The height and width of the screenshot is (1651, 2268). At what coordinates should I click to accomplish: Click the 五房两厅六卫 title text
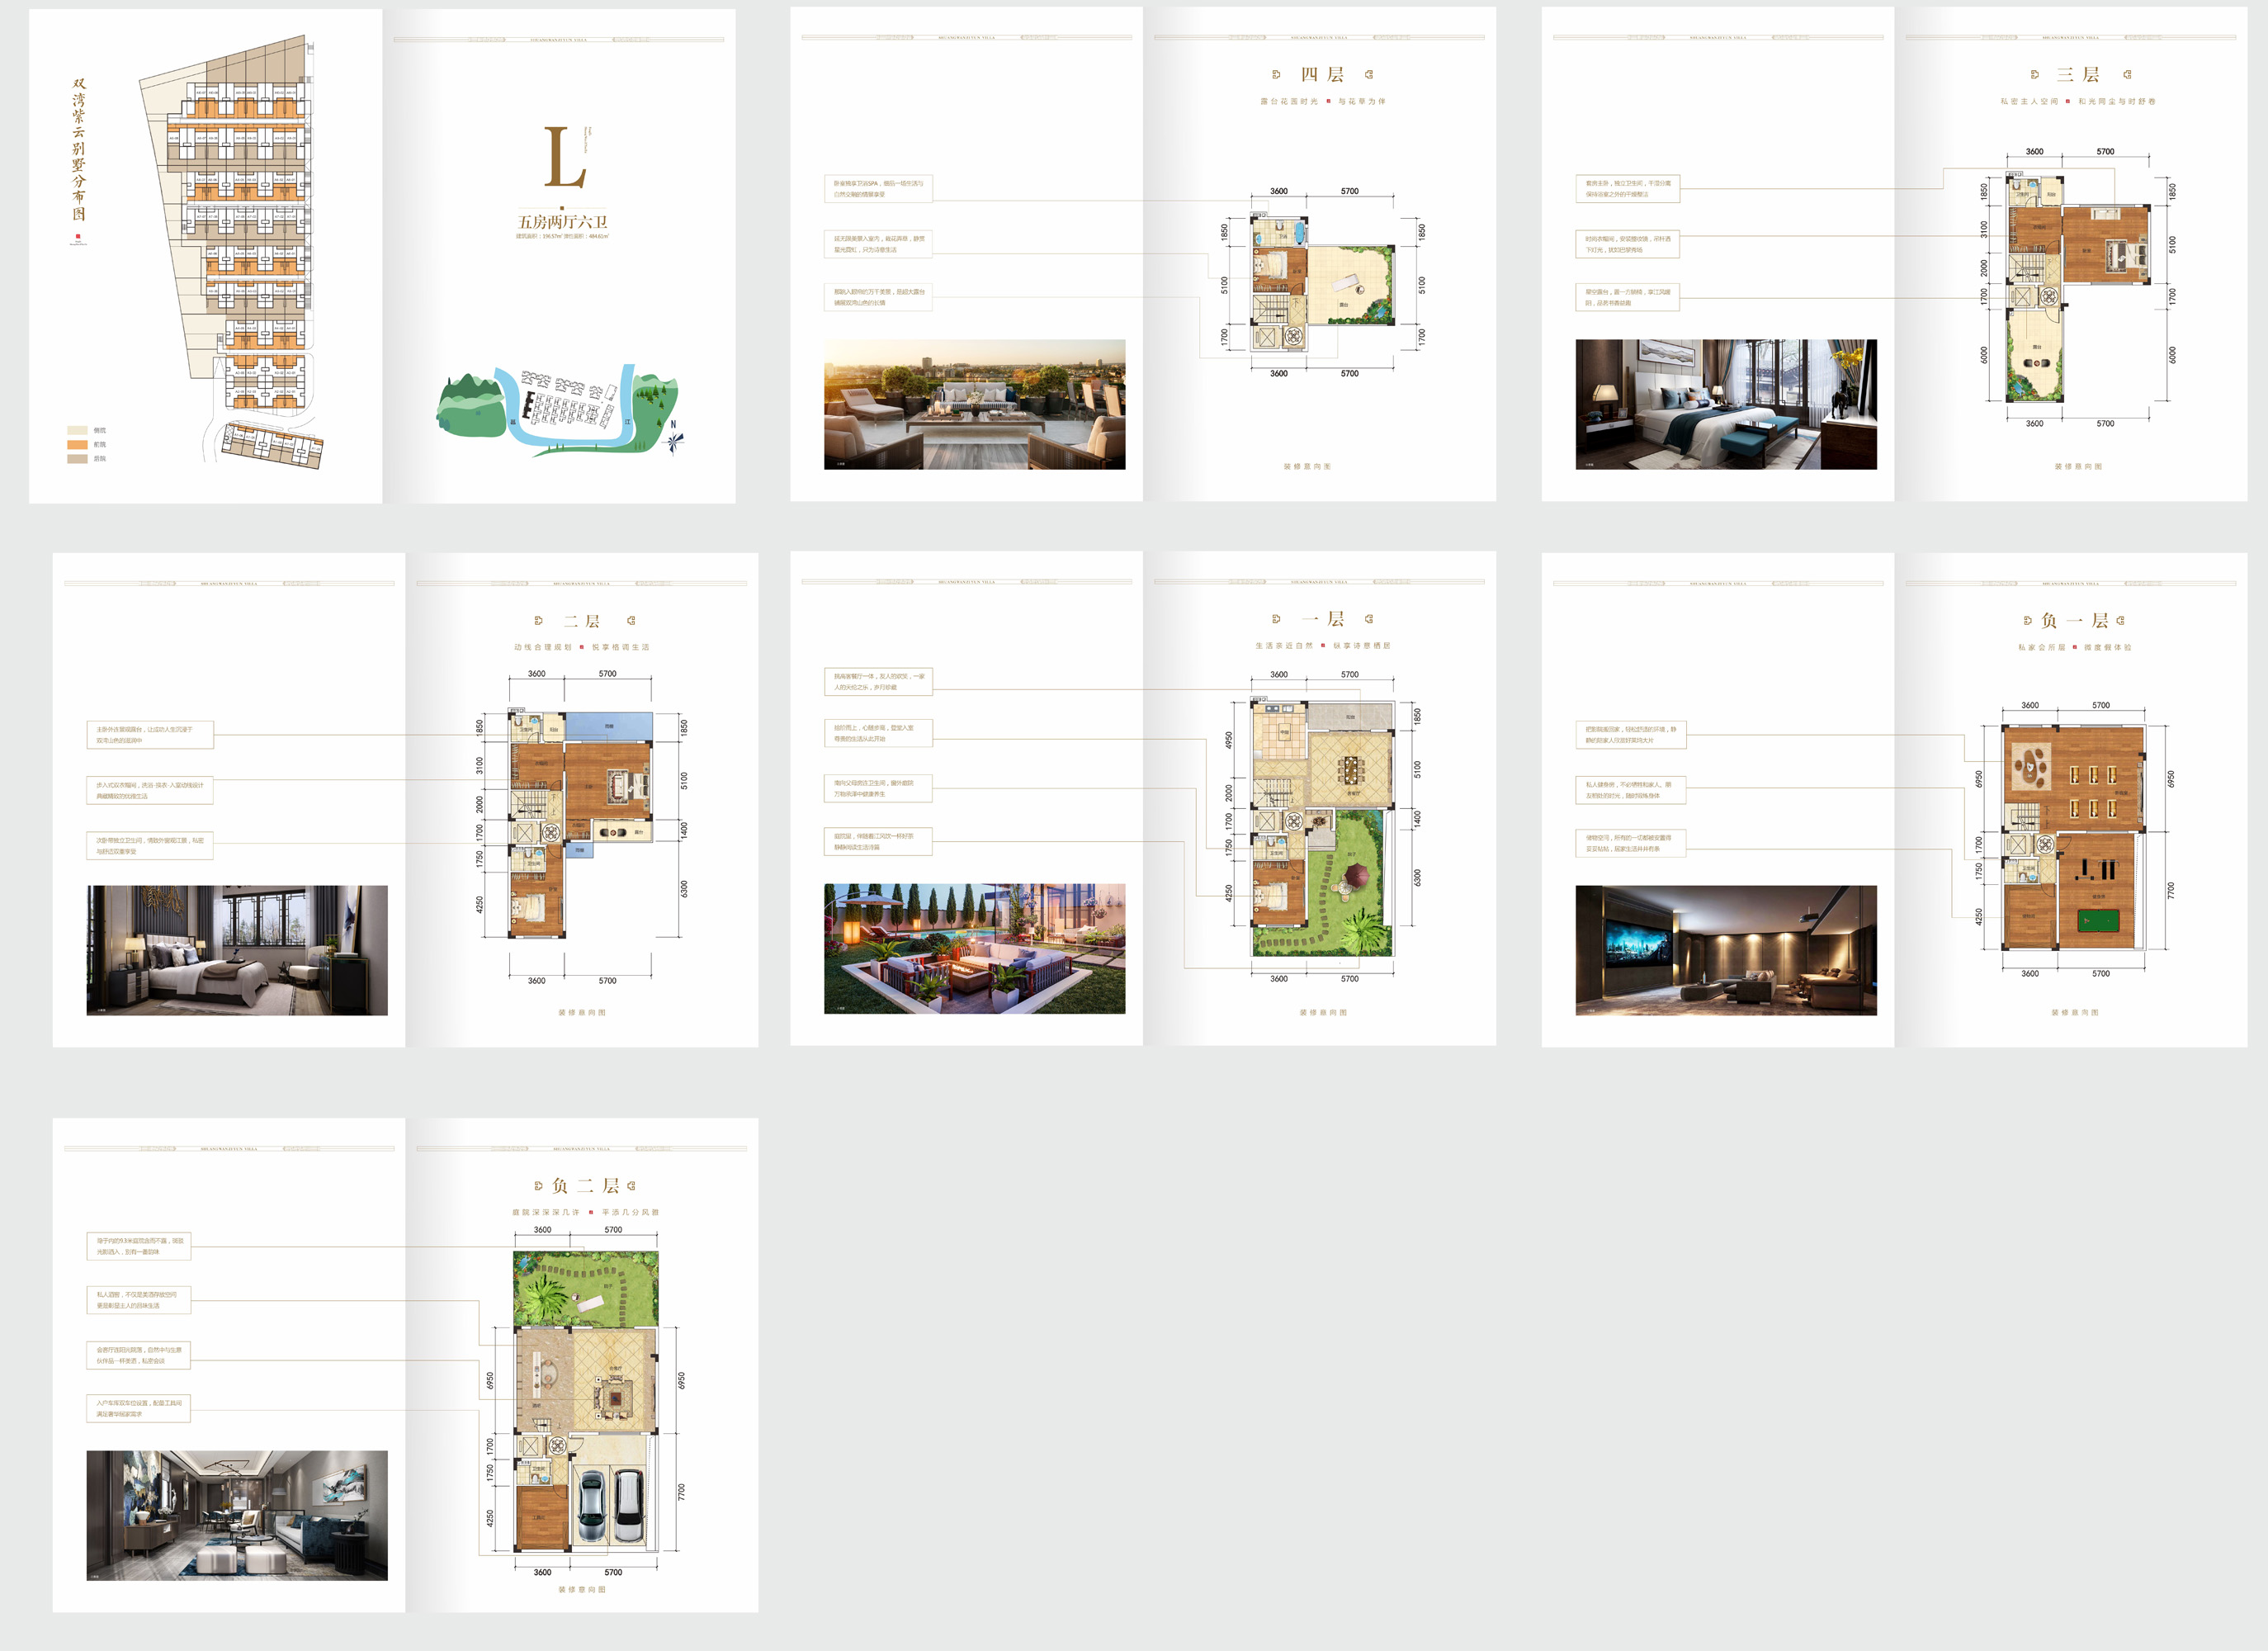562,222
